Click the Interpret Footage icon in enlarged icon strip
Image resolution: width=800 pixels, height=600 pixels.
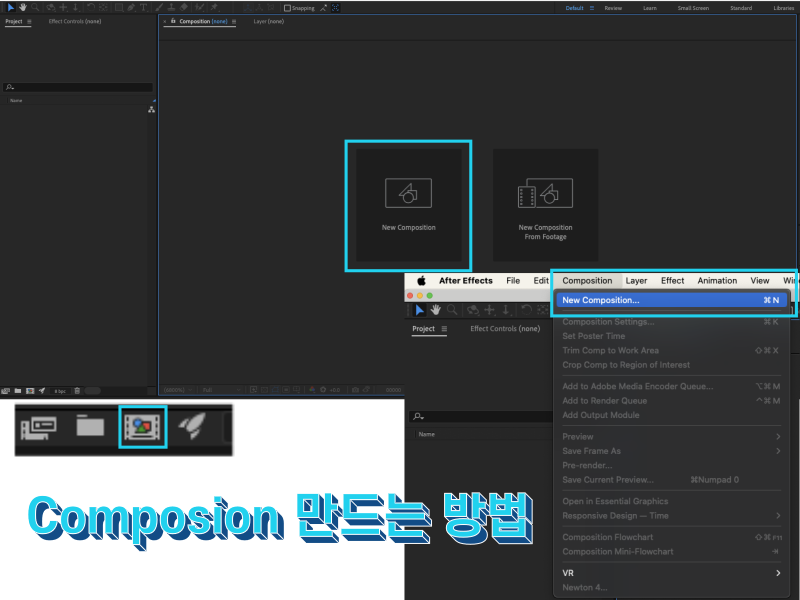coord(38,426)
